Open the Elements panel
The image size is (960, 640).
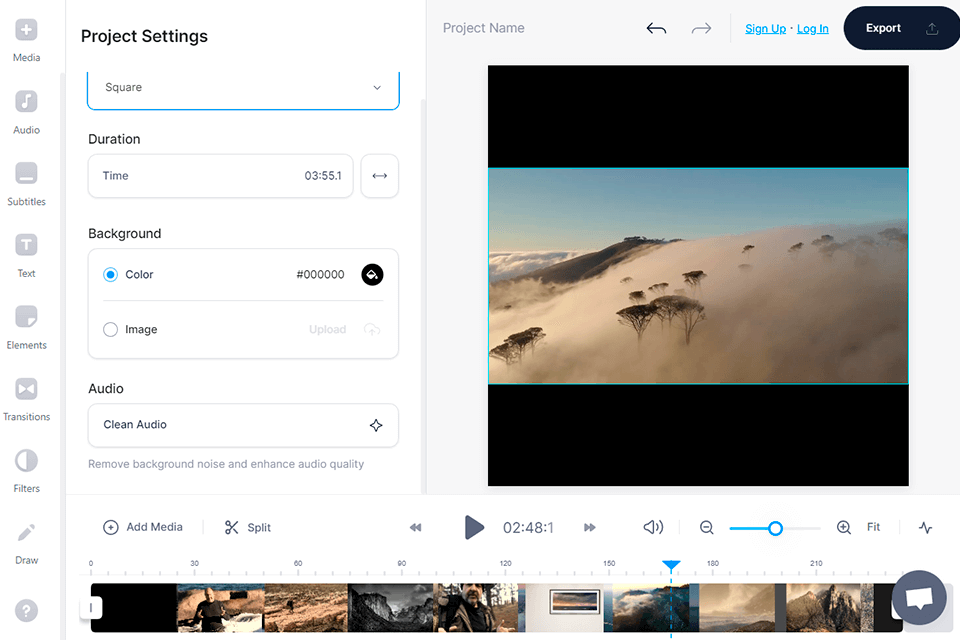(x=26, y=327)
